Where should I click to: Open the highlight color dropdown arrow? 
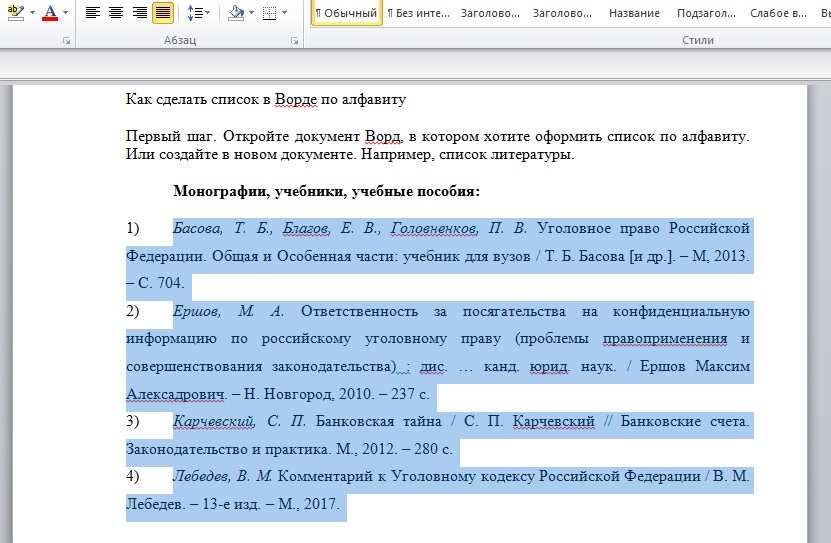(31, 13)
